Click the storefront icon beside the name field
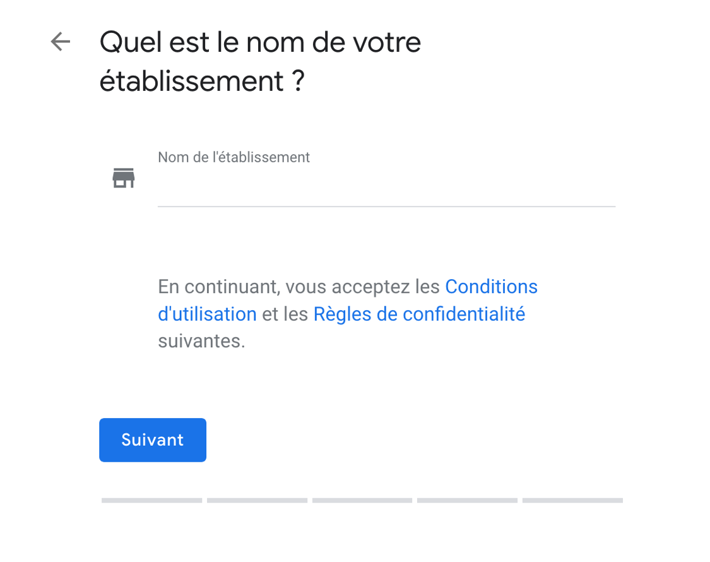Image resolution: width=710 pixels, height=562 pixels. (124, 178)
